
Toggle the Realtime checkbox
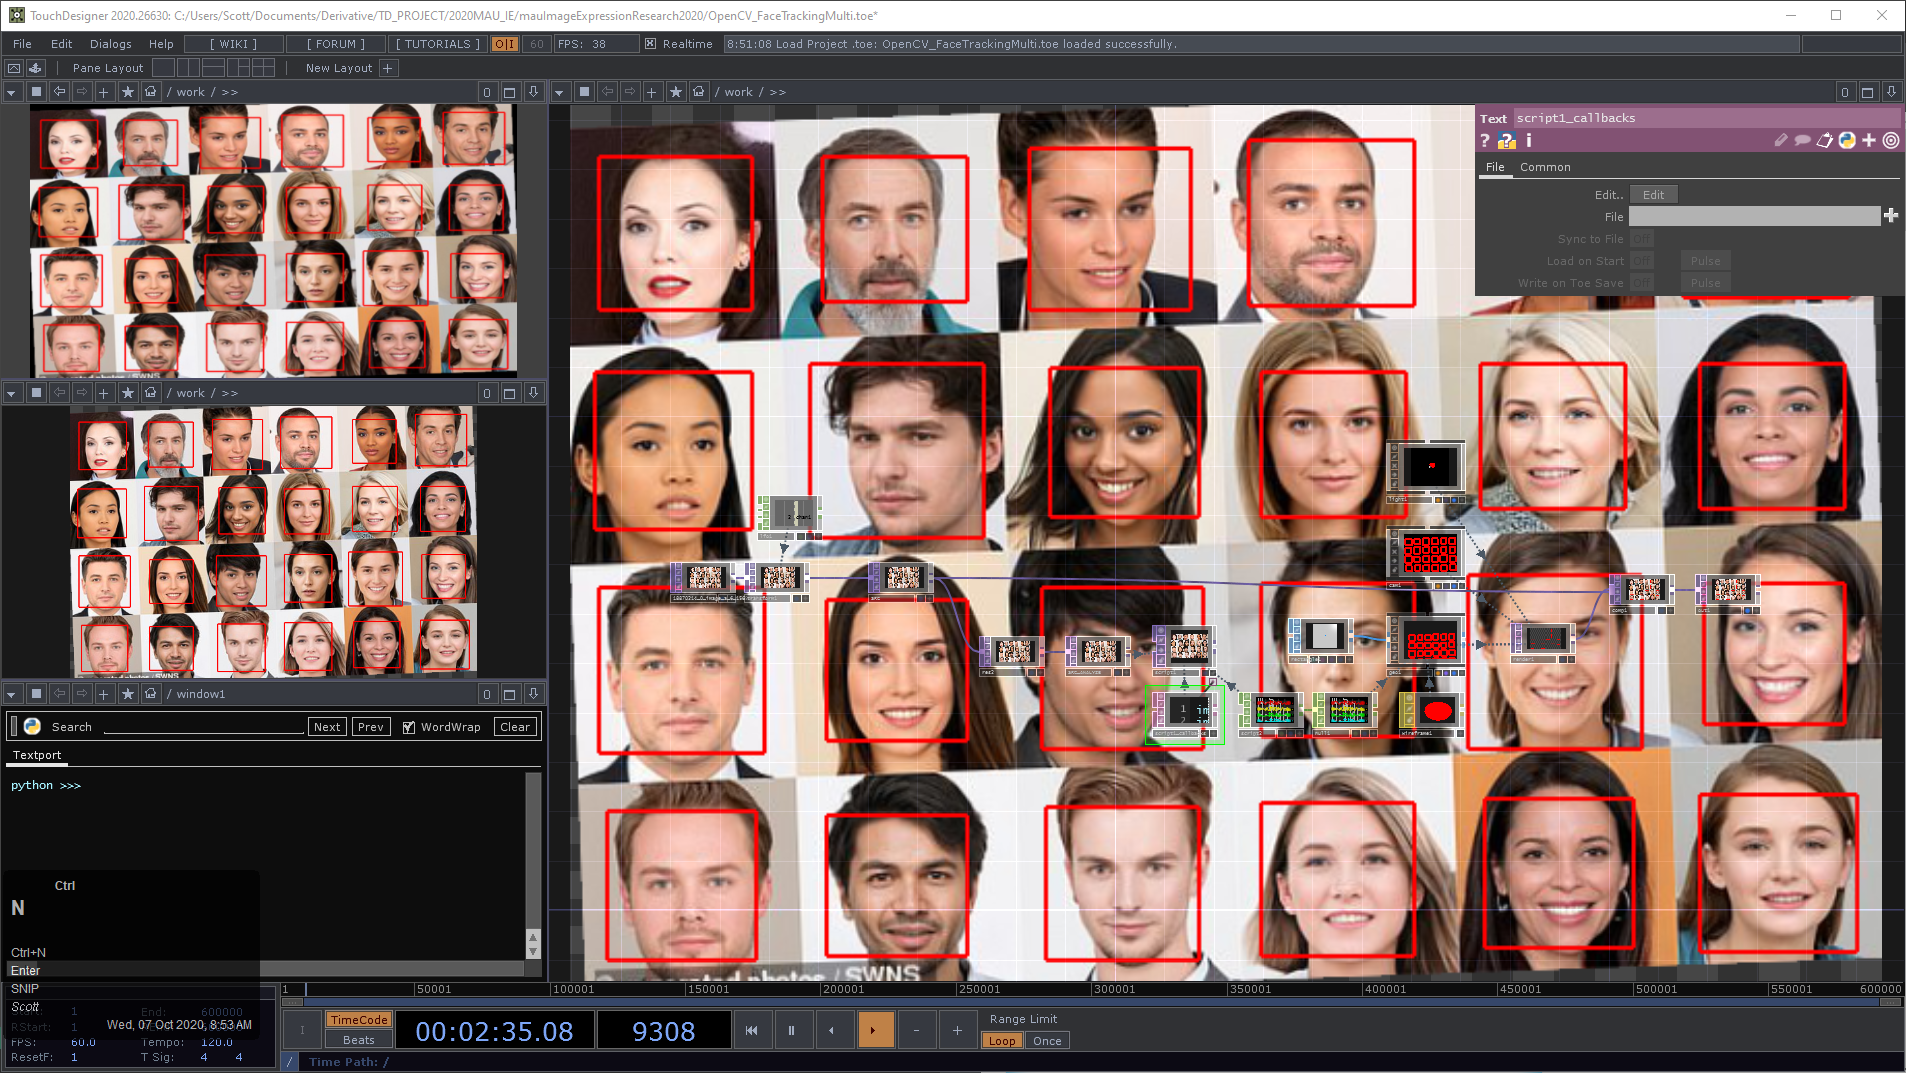coord(650,44)
